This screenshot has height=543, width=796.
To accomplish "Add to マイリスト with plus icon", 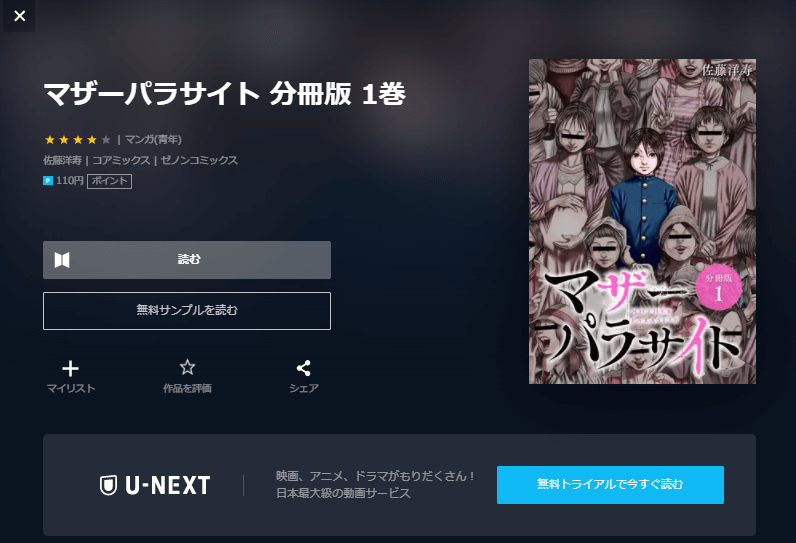I will [x=71, y=368].
